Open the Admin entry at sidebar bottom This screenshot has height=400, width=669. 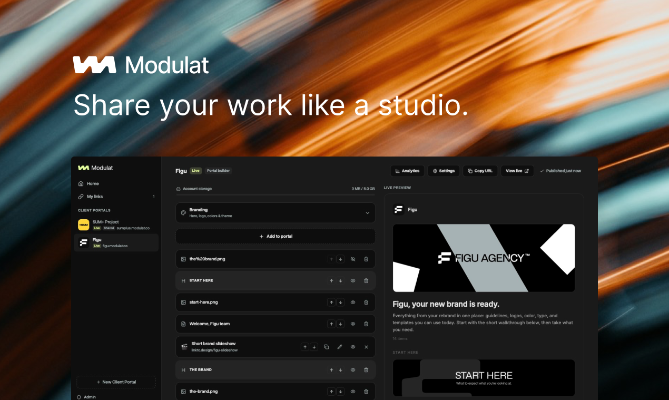pos(87,397)
